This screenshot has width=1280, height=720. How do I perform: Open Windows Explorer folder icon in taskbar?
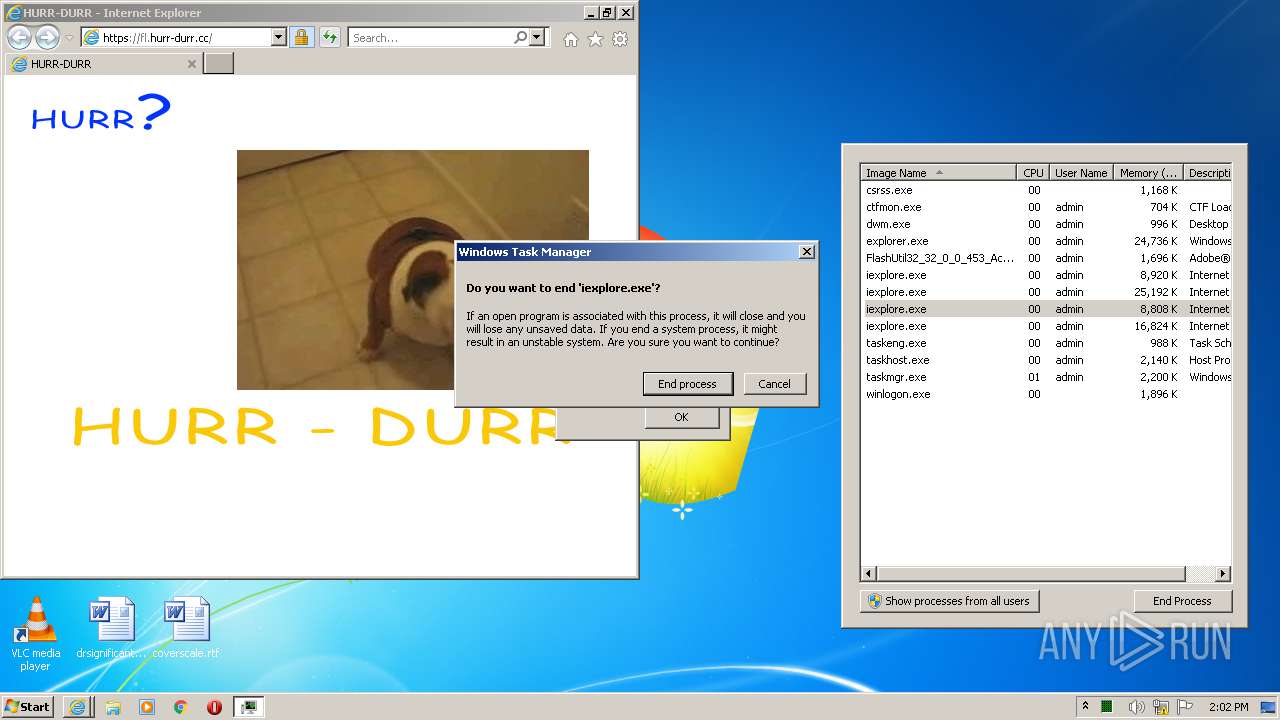coord(113,707)
